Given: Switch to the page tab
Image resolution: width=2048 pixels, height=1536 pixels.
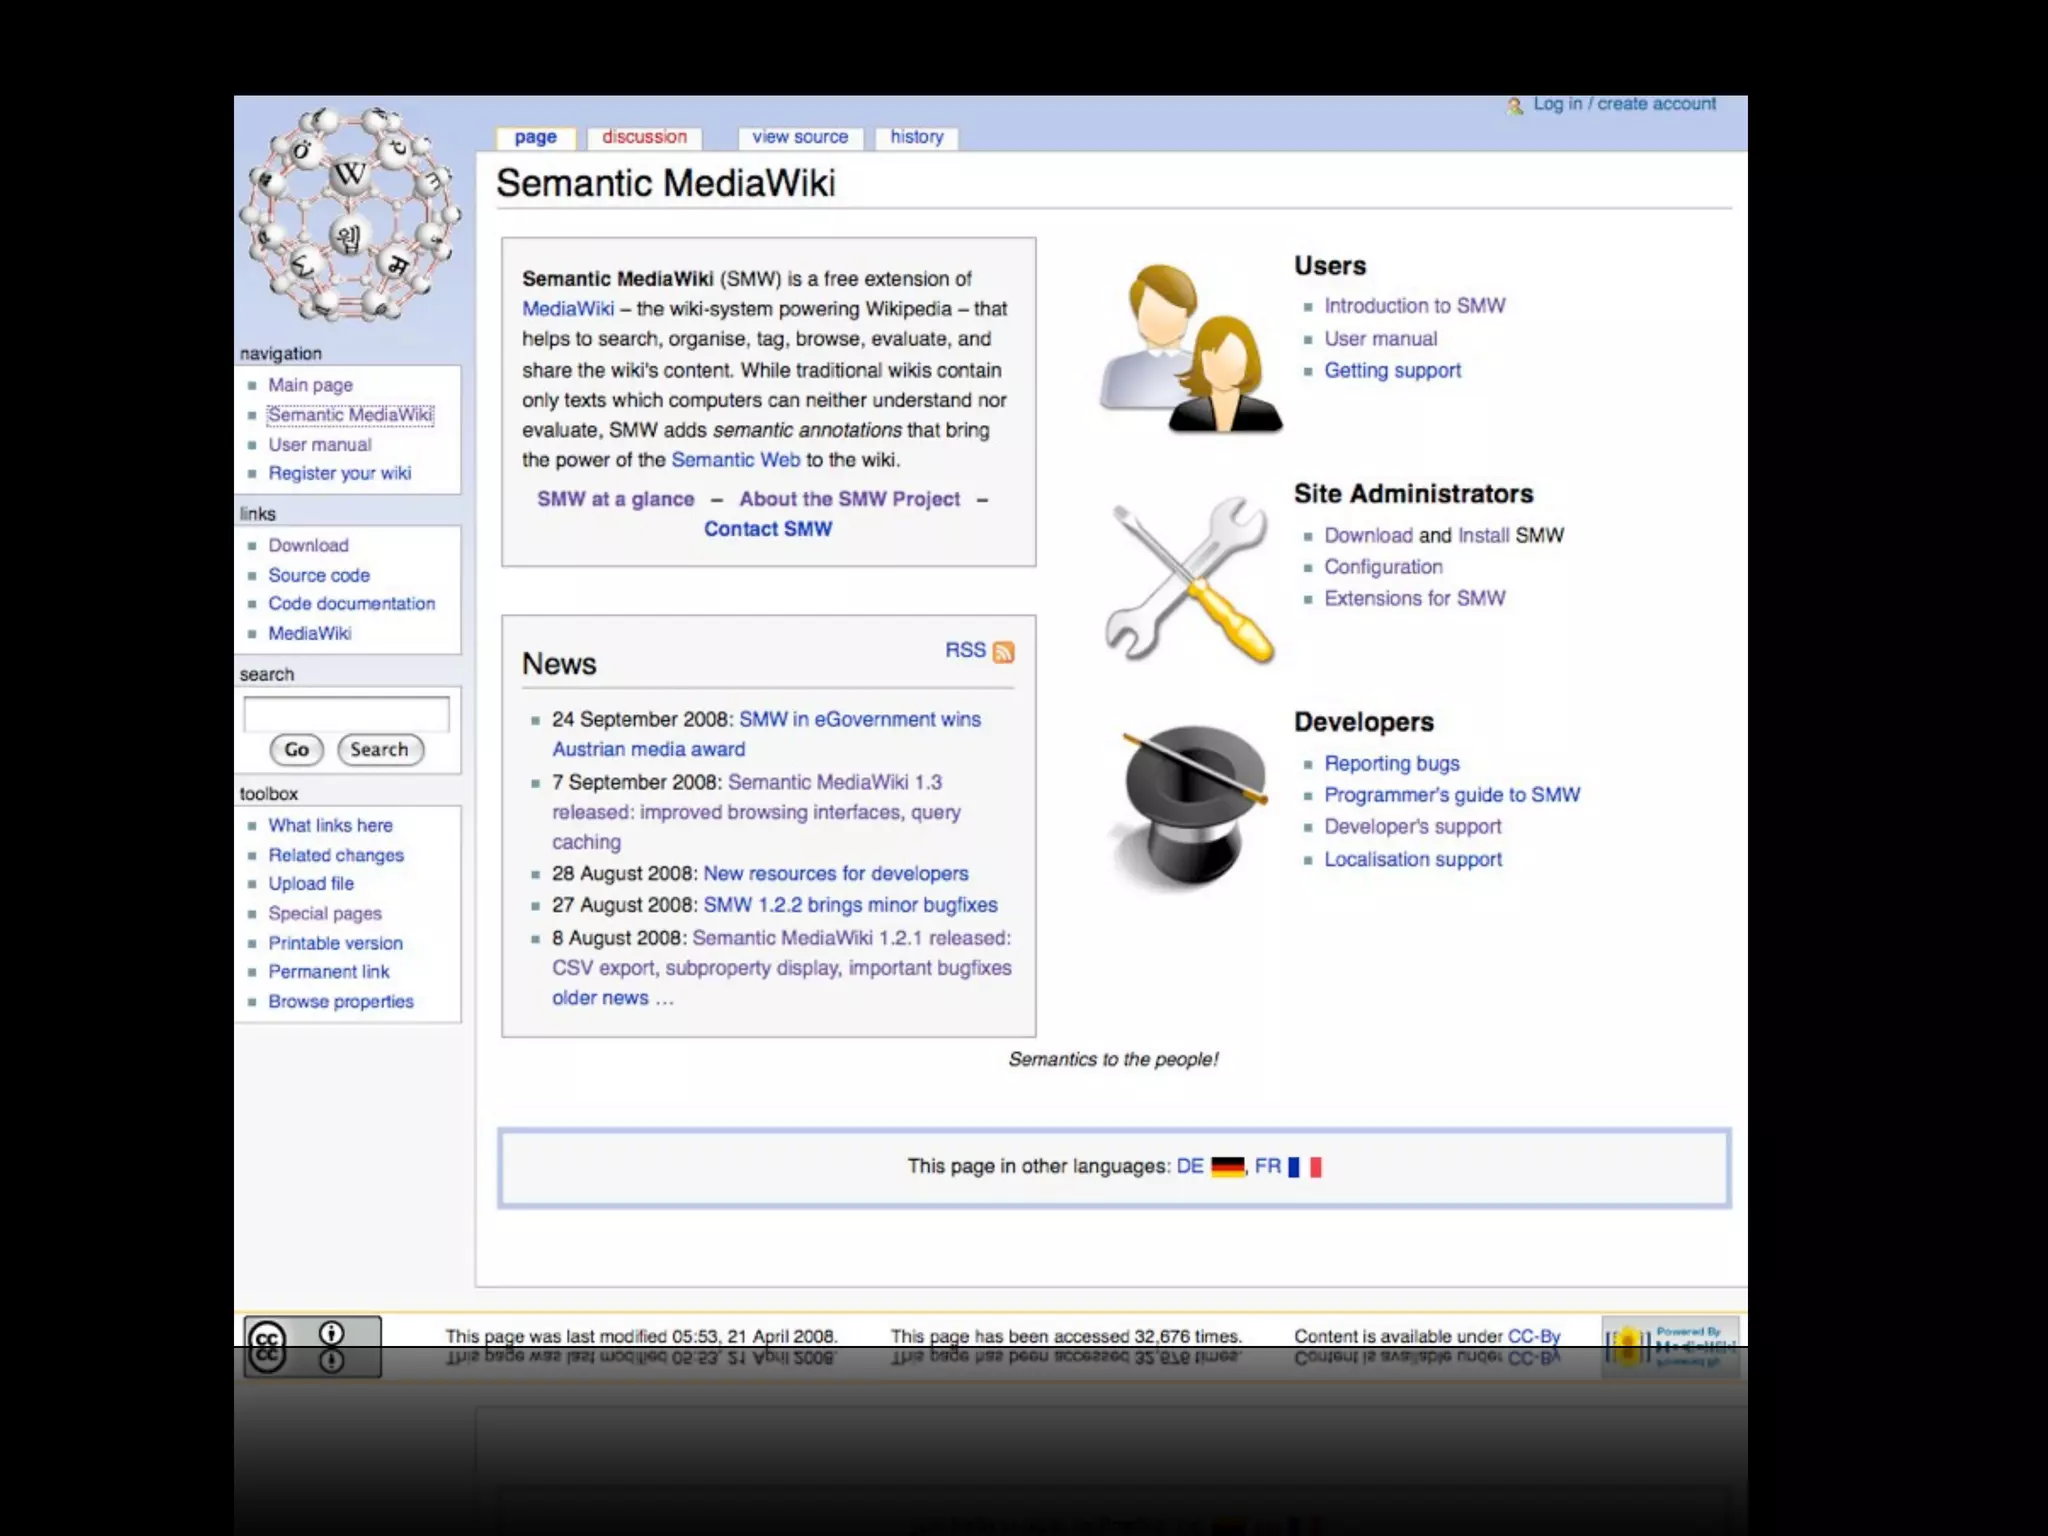Looking at the screenshot, I should pyautogui.click(x=536, y=137).
